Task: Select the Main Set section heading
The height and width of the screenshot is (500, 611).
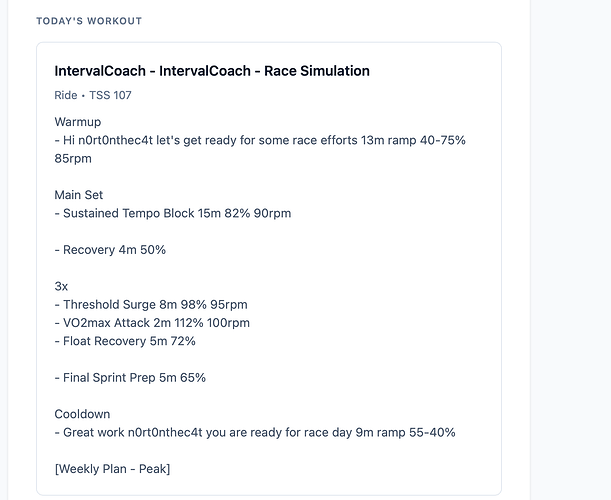Action: pyautogui.click(x=79, y=195)
